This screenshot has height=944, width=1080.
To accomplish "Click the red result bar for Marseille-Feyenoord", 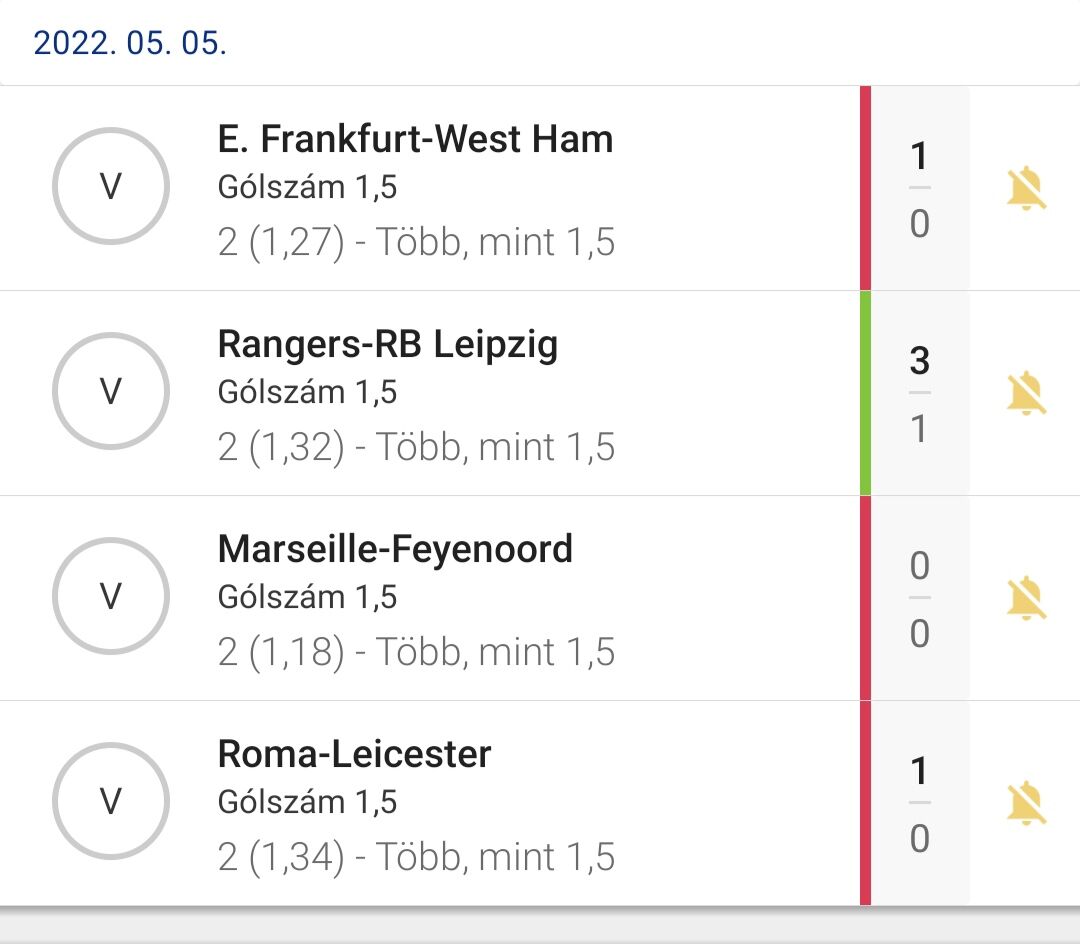I will coord(866,598).
